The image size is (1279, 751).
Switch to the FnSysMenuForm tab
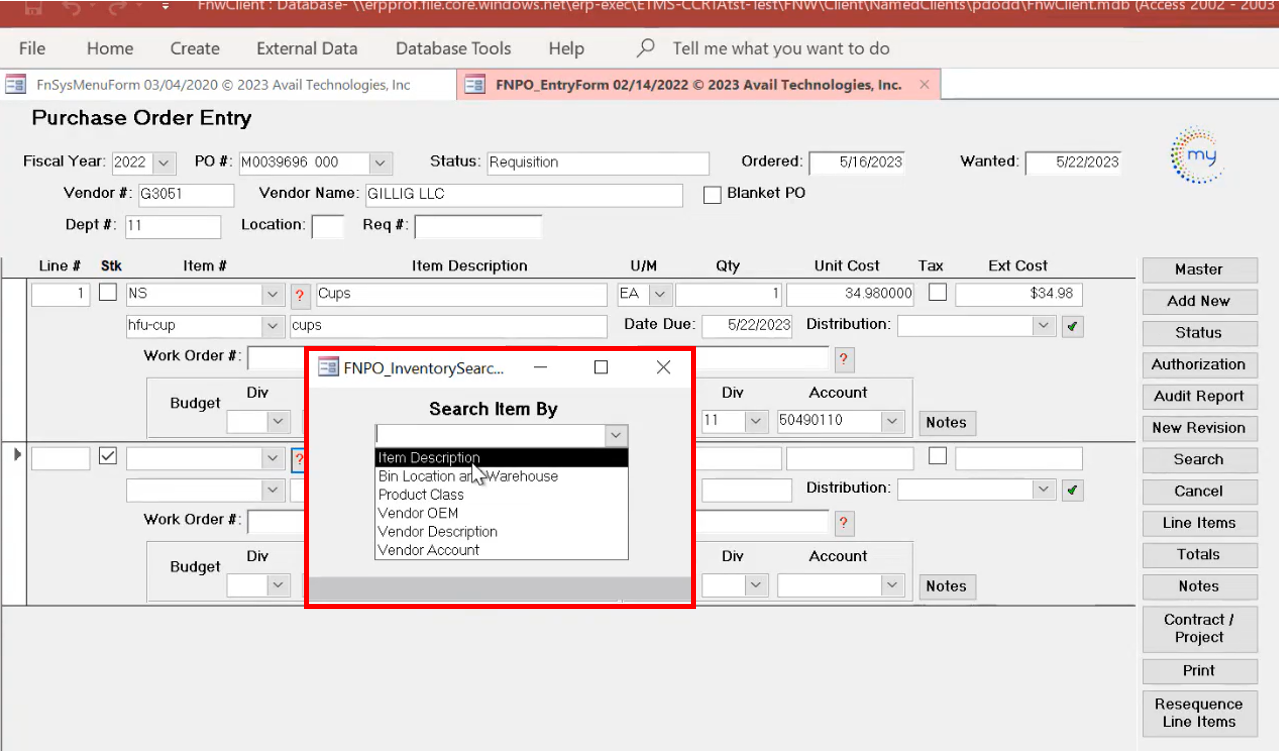click(x=222, y=85)
